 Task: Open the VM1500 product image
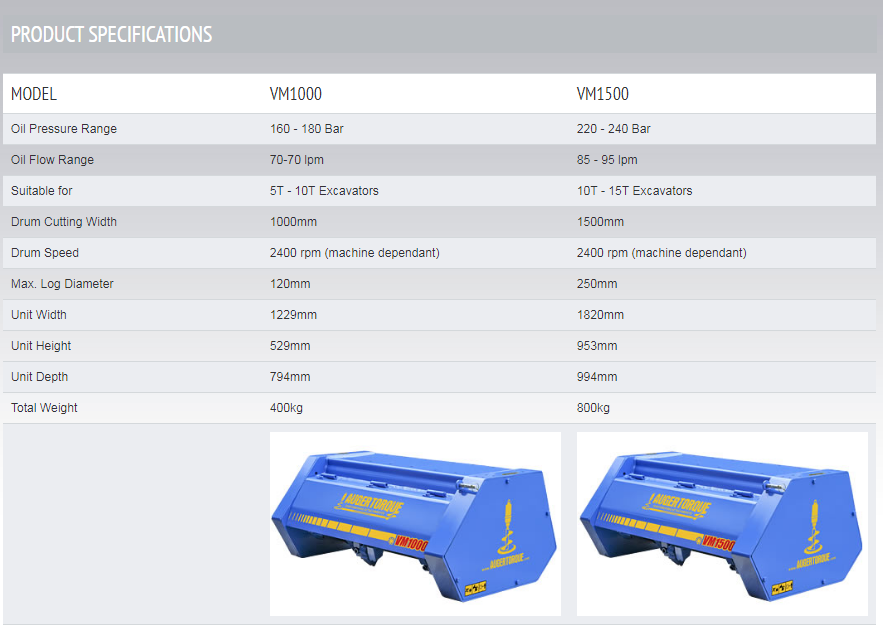(x=722, y=524)
